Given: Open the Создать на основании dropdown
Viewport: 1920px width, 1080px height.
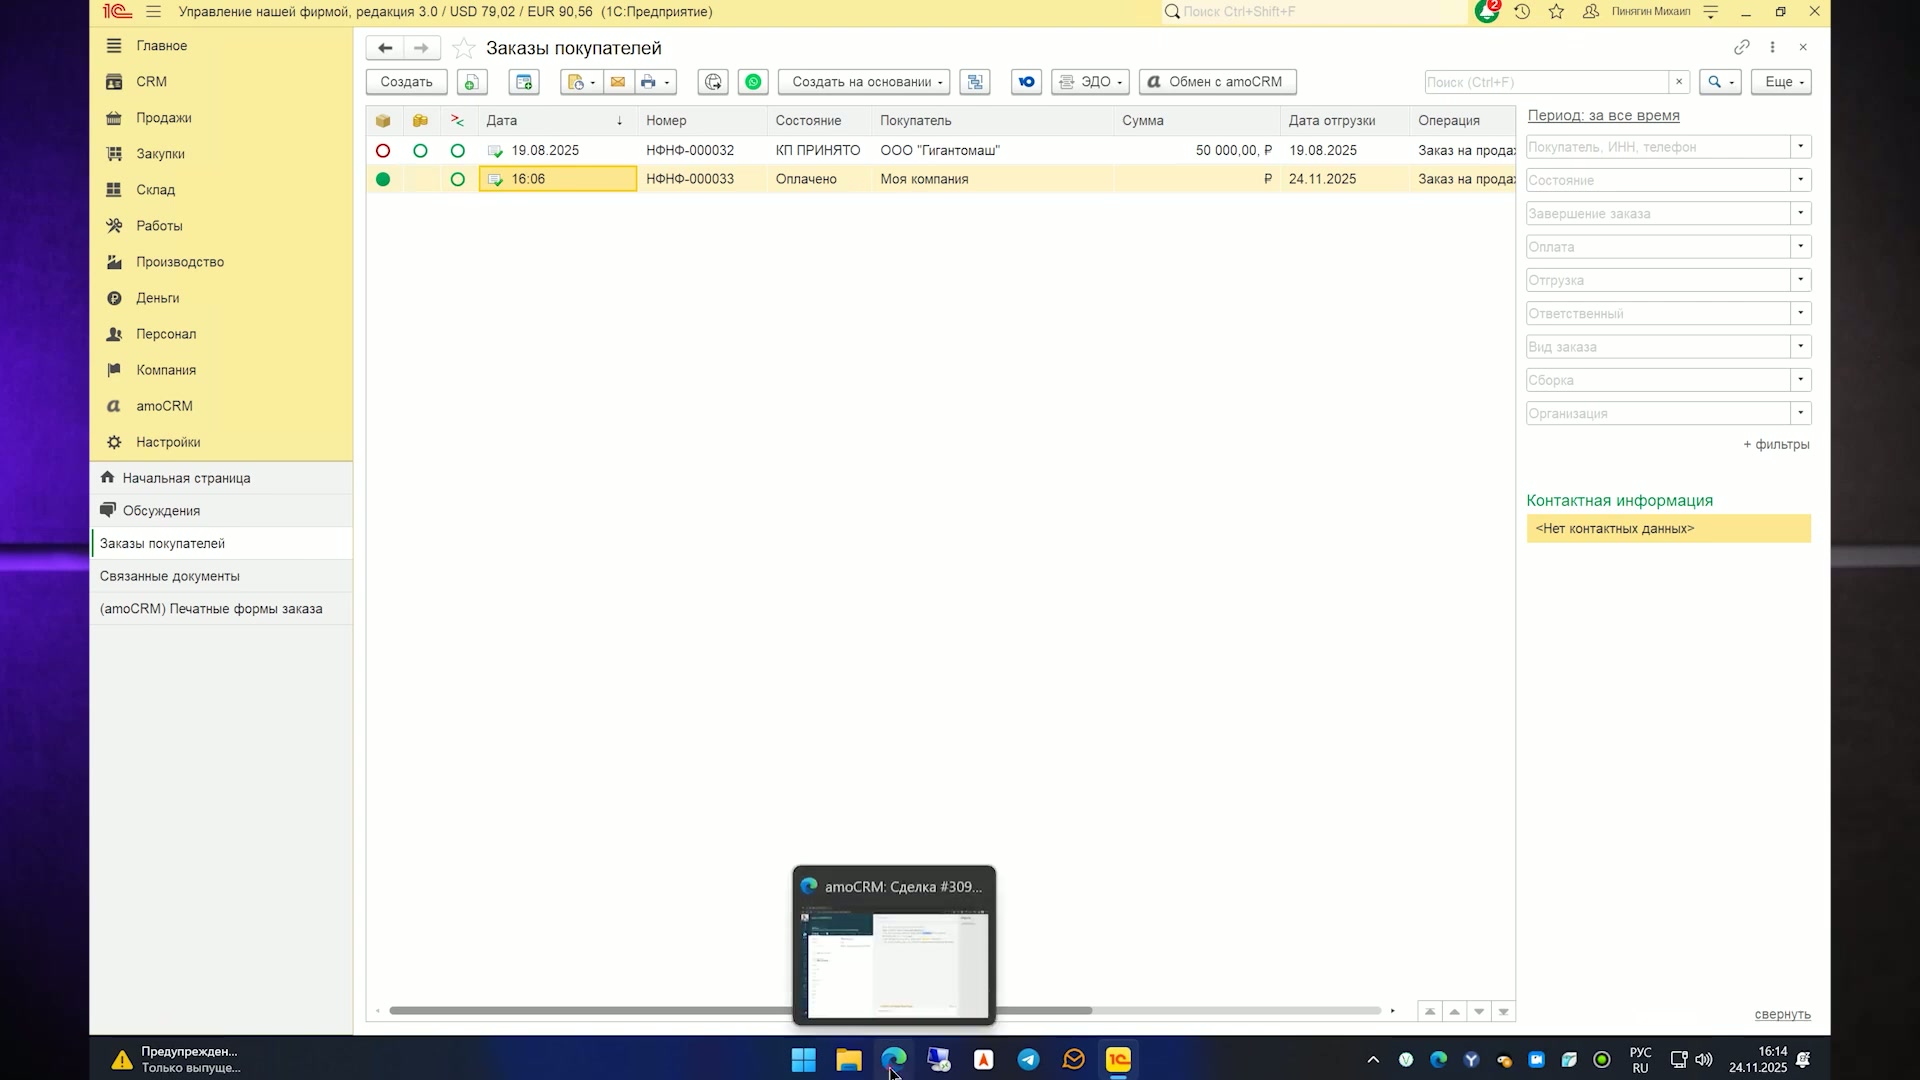Looking at the screenshot, I should pyautogui.click(x=865, y=82).
